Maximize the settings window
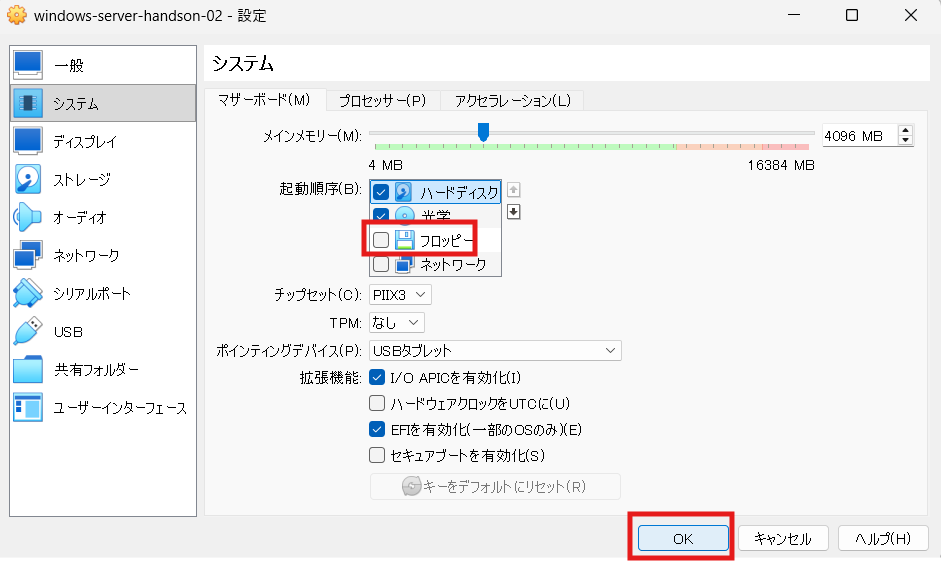This screenshot has height=562, width=941. click(x=852, y=15)
